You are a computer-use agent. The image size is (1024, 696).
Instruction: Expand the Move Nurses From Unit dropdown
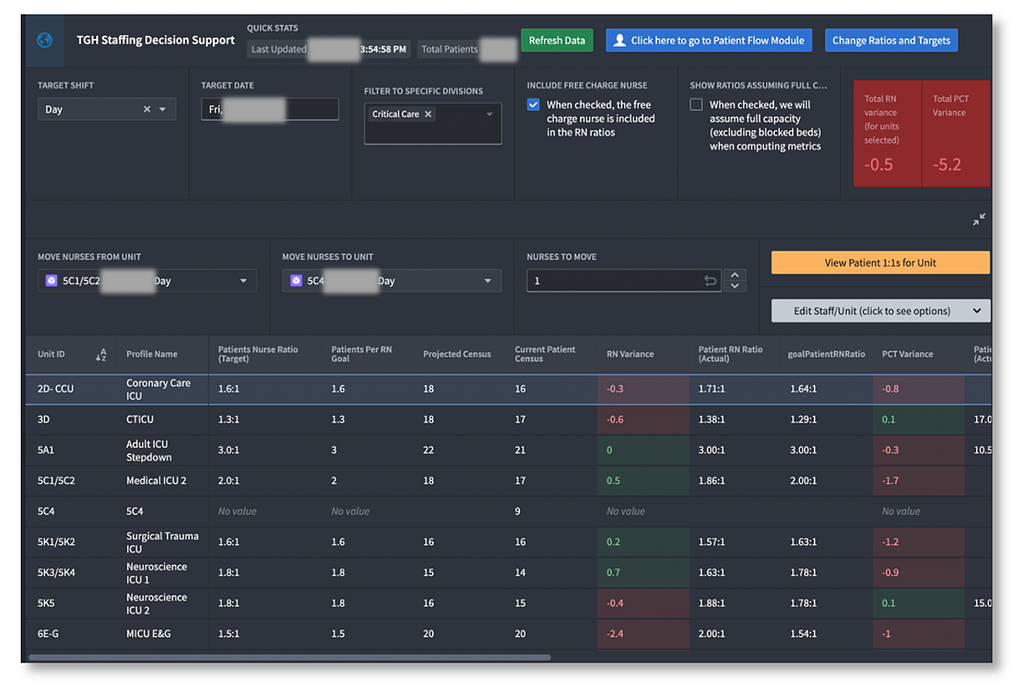(243, 281)
